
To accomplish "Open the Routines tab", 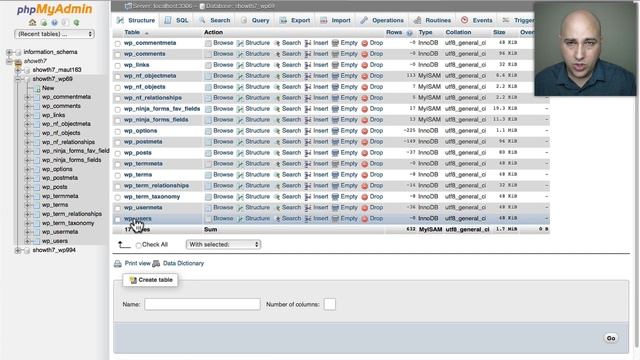I will [x=432, y=20].
